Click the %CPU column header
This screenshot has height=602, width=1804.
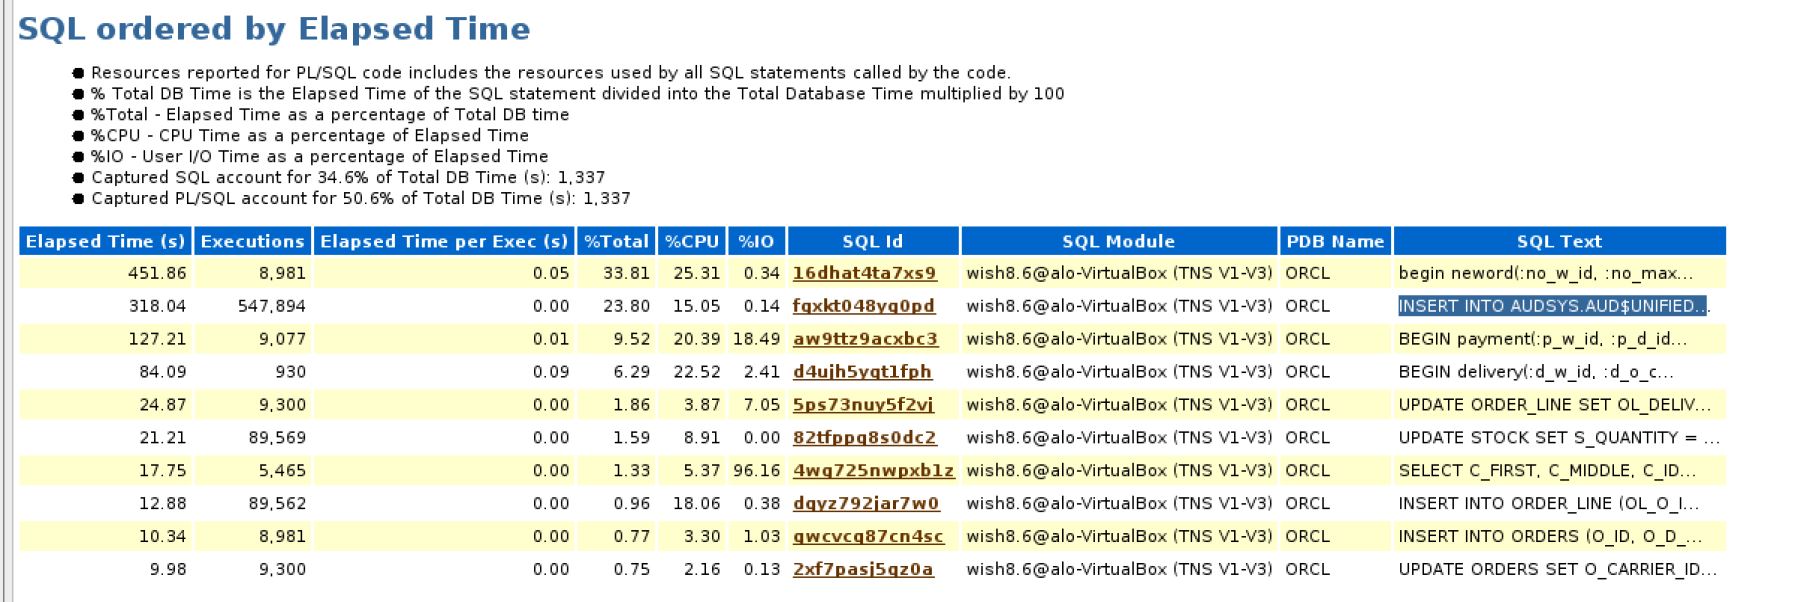692,241
